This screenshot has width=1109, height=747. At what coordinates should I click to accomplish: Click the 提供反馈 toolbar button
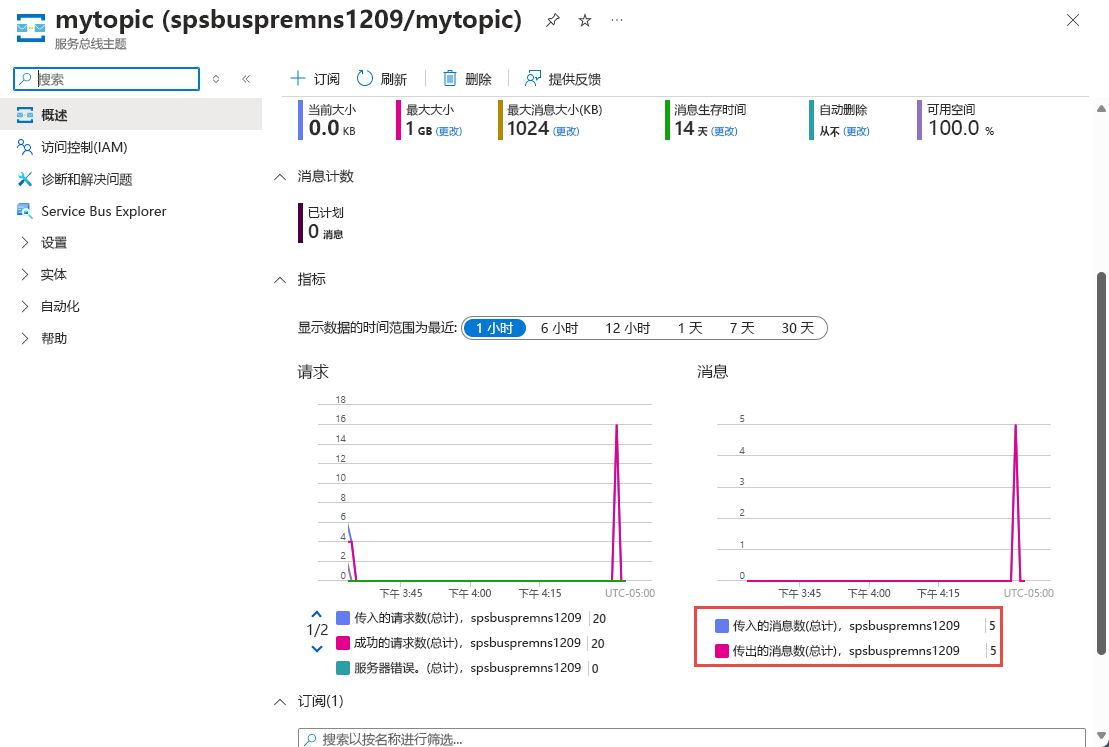click(563, 79)
